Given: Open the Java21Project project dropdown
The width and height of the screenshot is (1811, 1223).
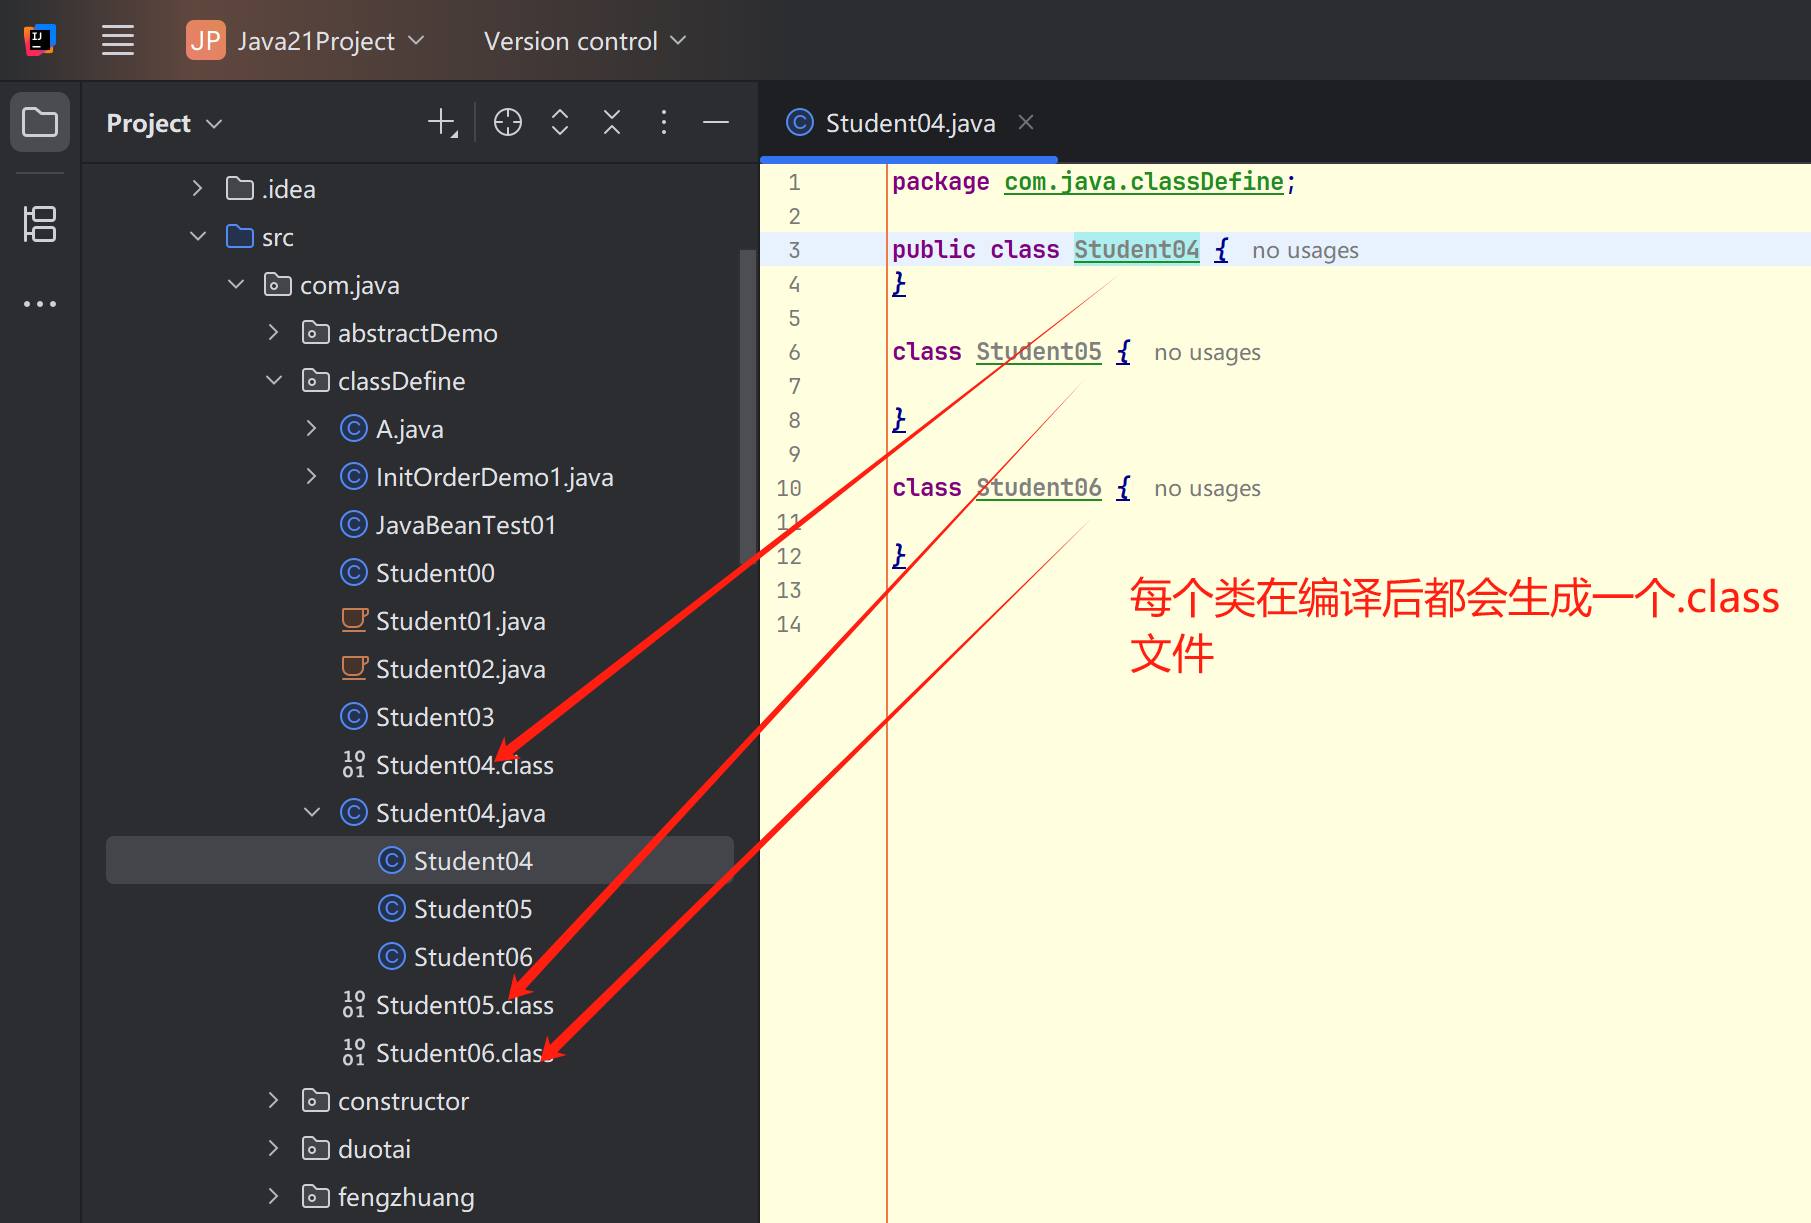Looking at the screenshot, I should (305, 41).
